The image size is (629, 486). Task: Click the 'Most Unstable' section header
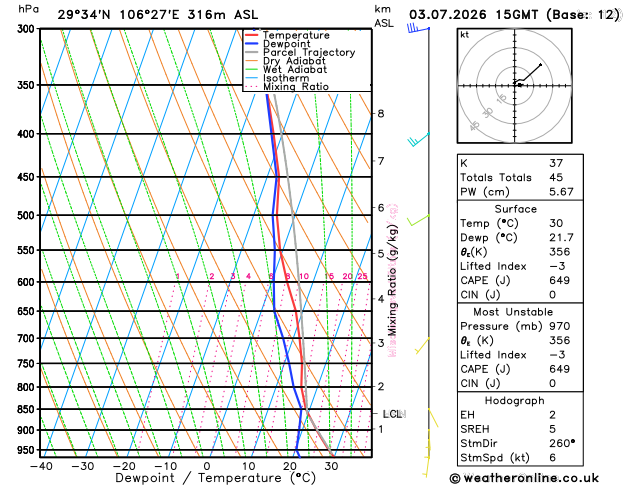(x=513, y=312)
